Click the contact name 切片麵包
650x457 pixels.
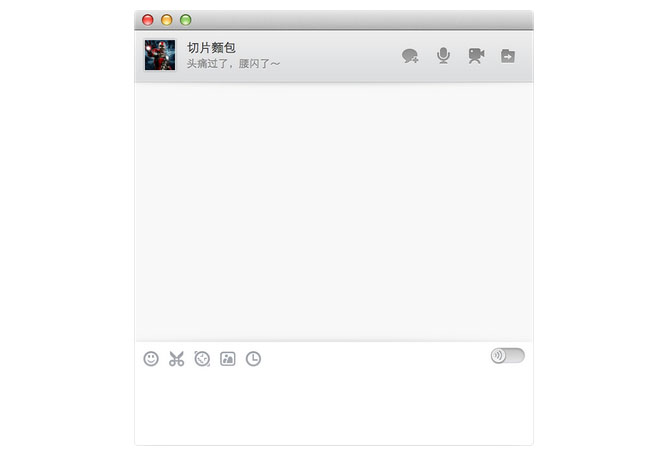tap(211, 48)
